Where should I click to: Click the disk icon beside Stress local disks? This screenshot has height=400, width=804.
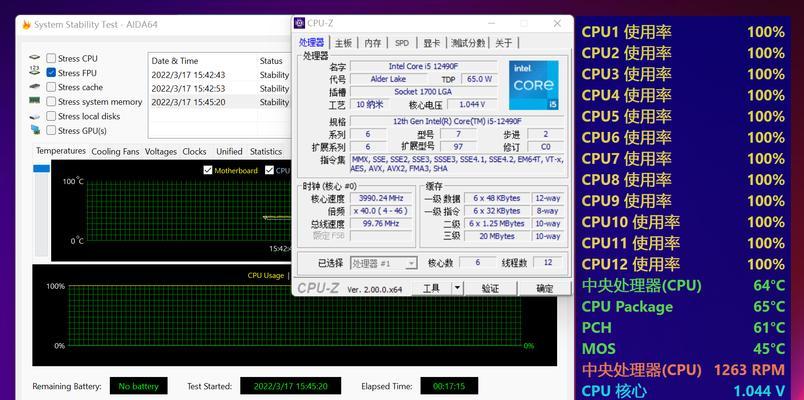pyautogui.click(x=34, y=116)
